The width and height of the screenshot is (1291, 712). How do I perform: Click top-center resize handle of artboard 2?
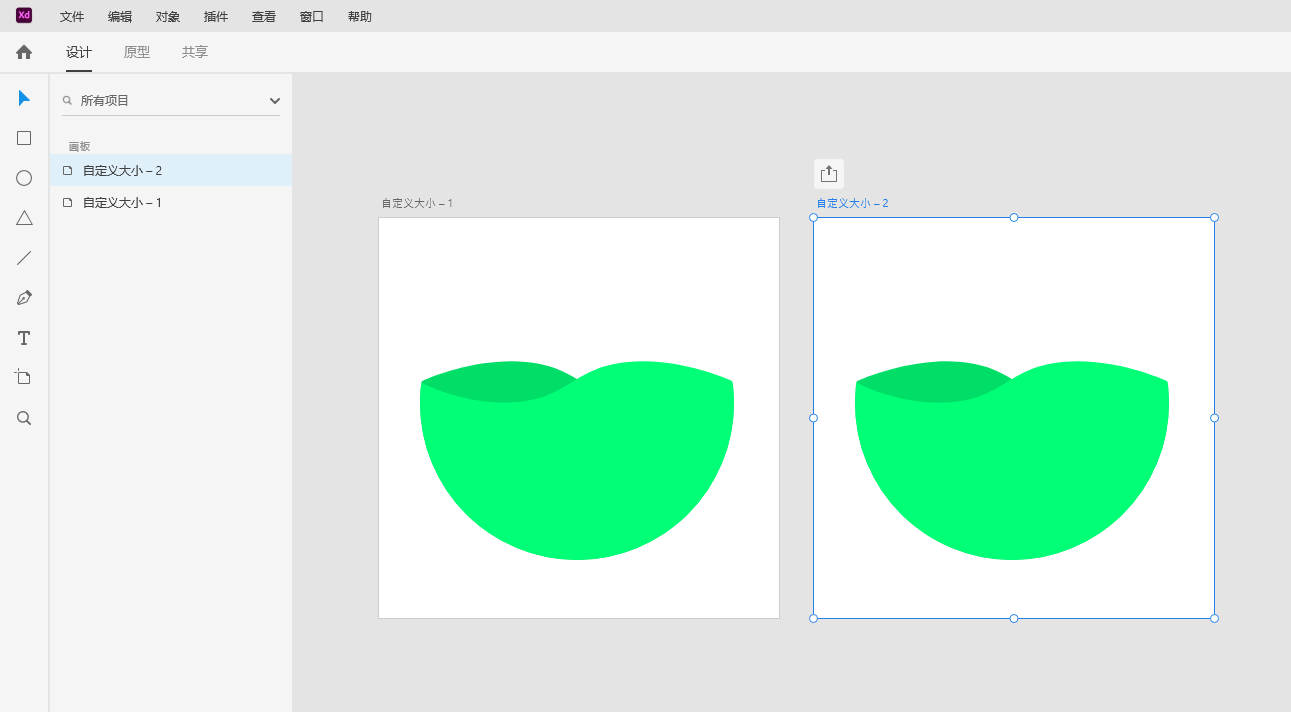[1014, 217]
